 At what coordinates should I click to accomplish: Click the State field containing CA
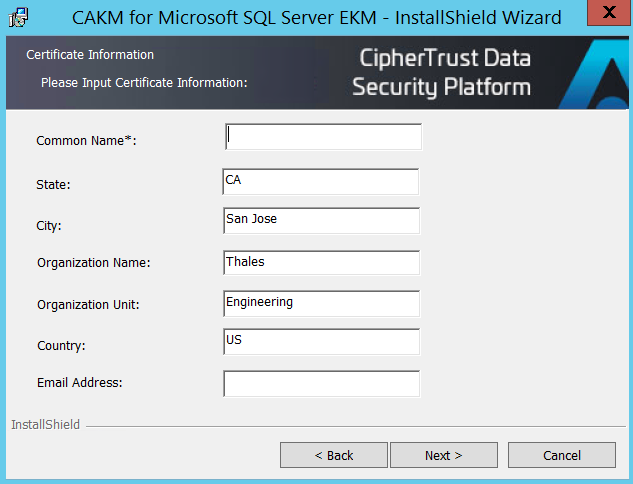click(x=321, y=181)
